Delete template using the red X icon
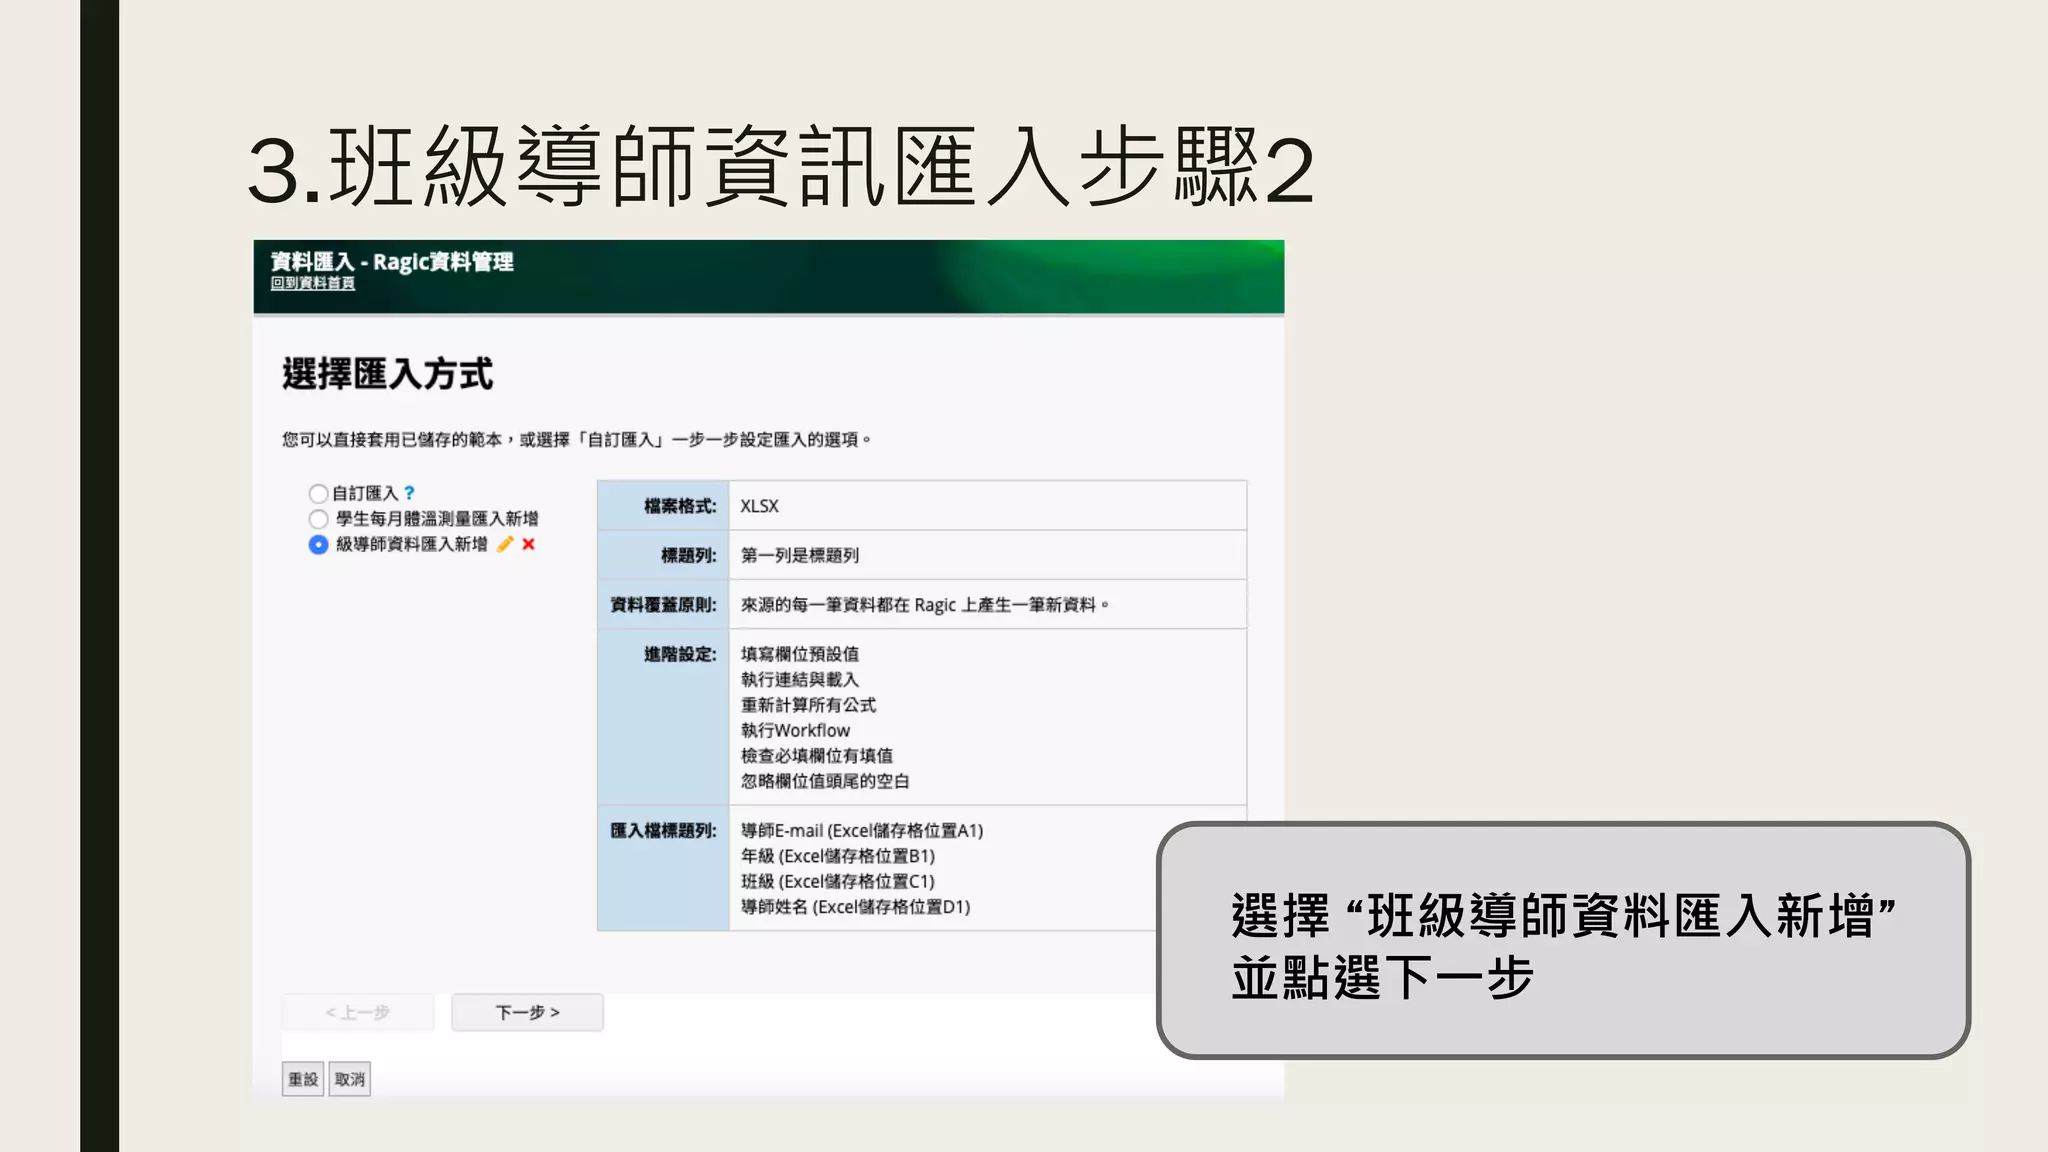The width and height of the screenshot is (2048, 1152). (529, 544)
